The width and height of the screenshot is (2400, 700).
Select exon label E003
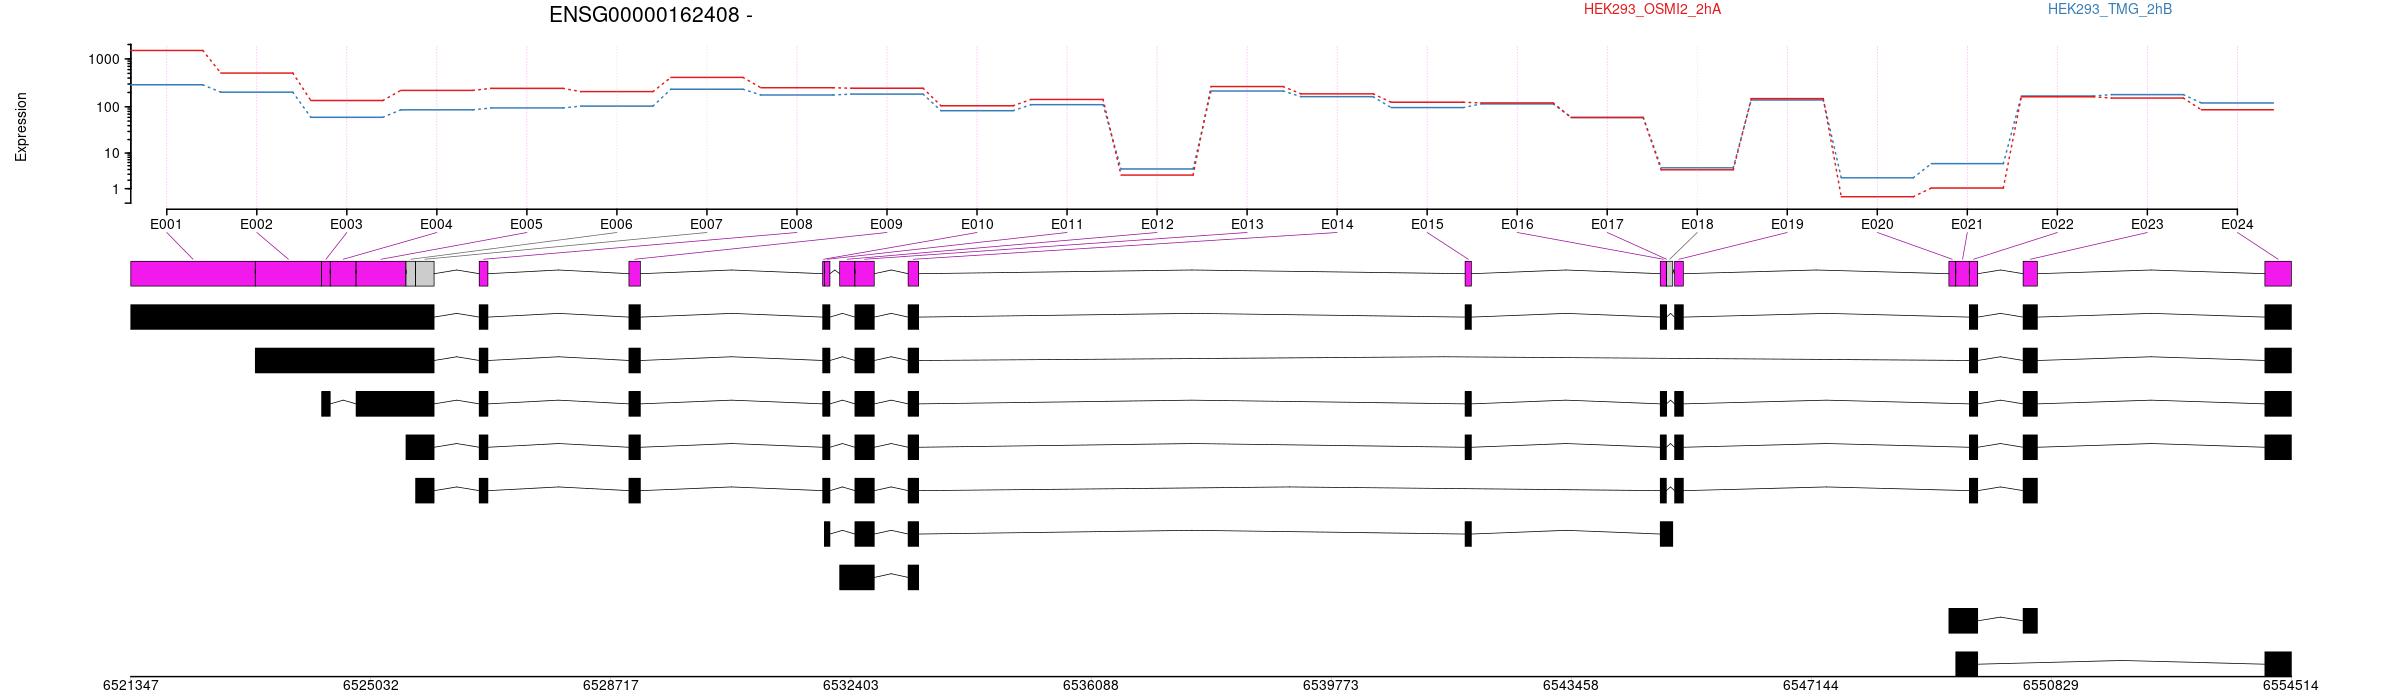tap(346, 225)
